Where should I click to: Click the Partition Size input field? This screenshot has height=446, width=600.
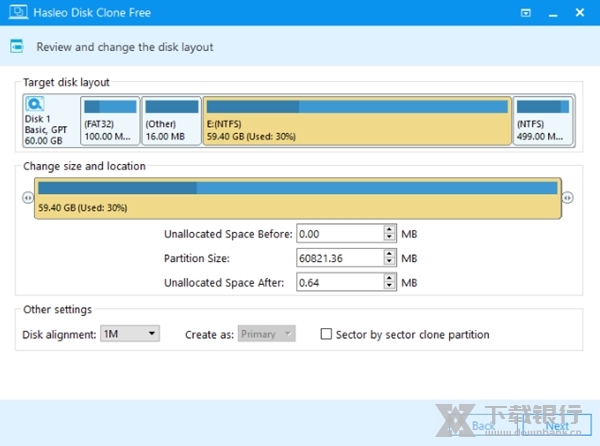[x=338, y=258]
